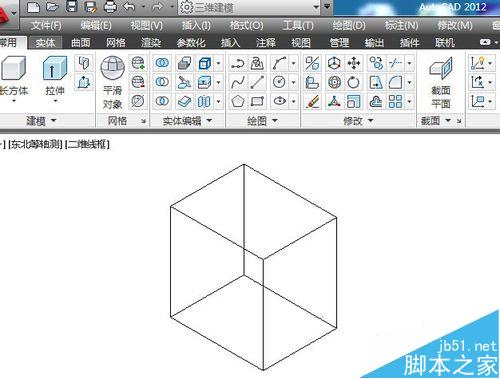Click the 平滑对象 smooth object tool
Image resolution: width=500 pixels, height=379 pixels.
(x=112, y=83)
